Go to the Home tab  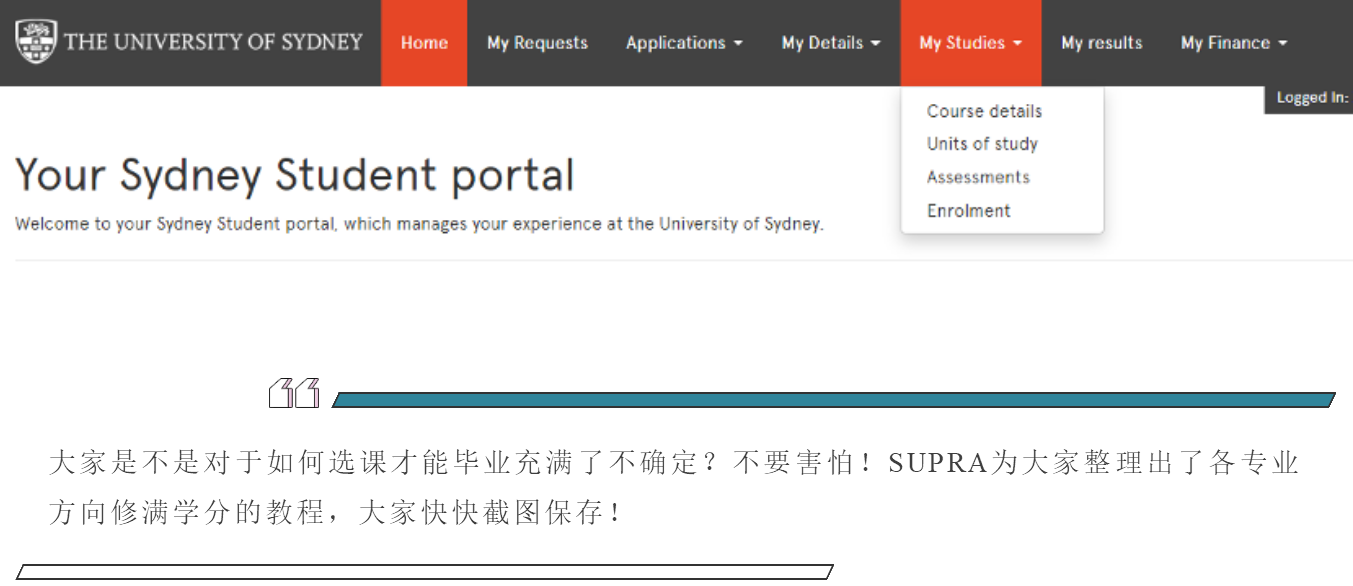point(424,43)
